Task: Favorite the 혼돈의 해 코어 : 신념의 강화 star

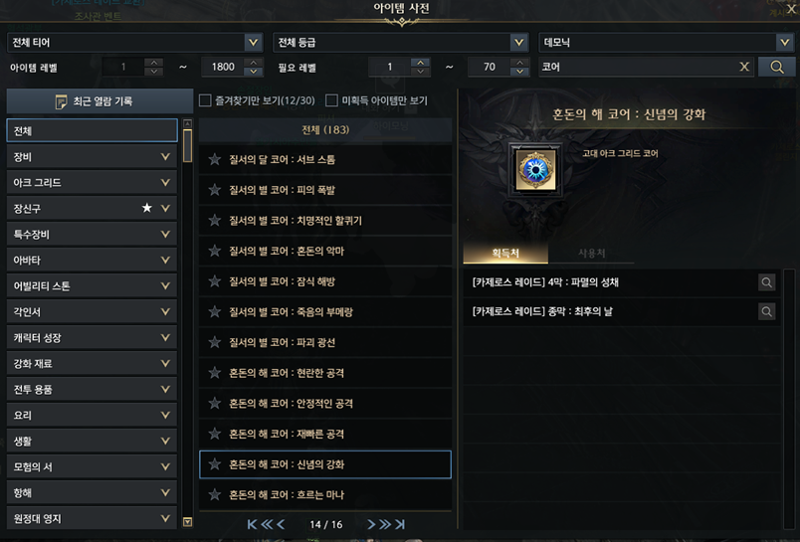Action: point(215,464)
